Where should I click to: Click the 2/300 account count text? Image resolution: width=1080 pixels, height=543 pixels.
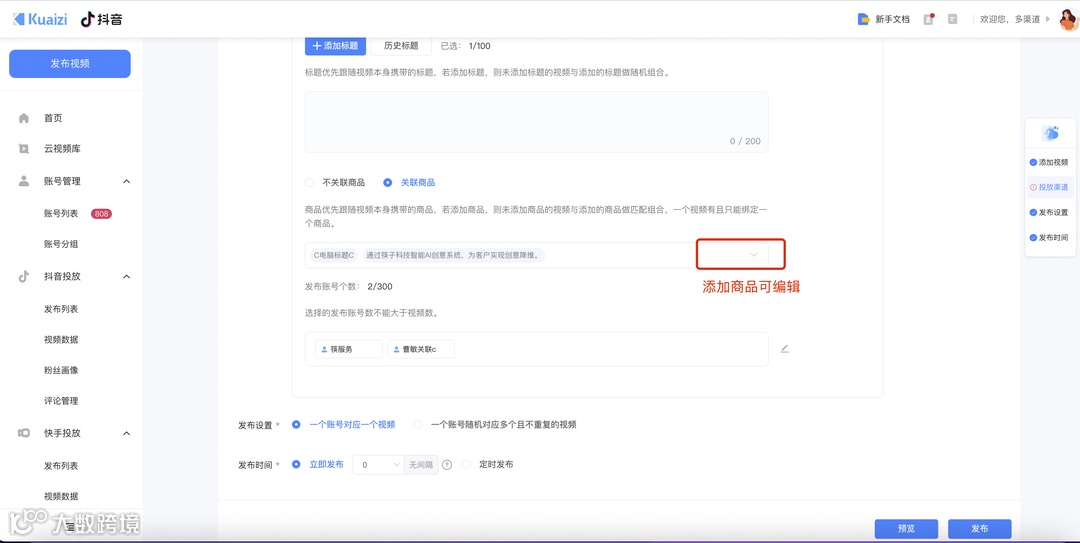380,287
